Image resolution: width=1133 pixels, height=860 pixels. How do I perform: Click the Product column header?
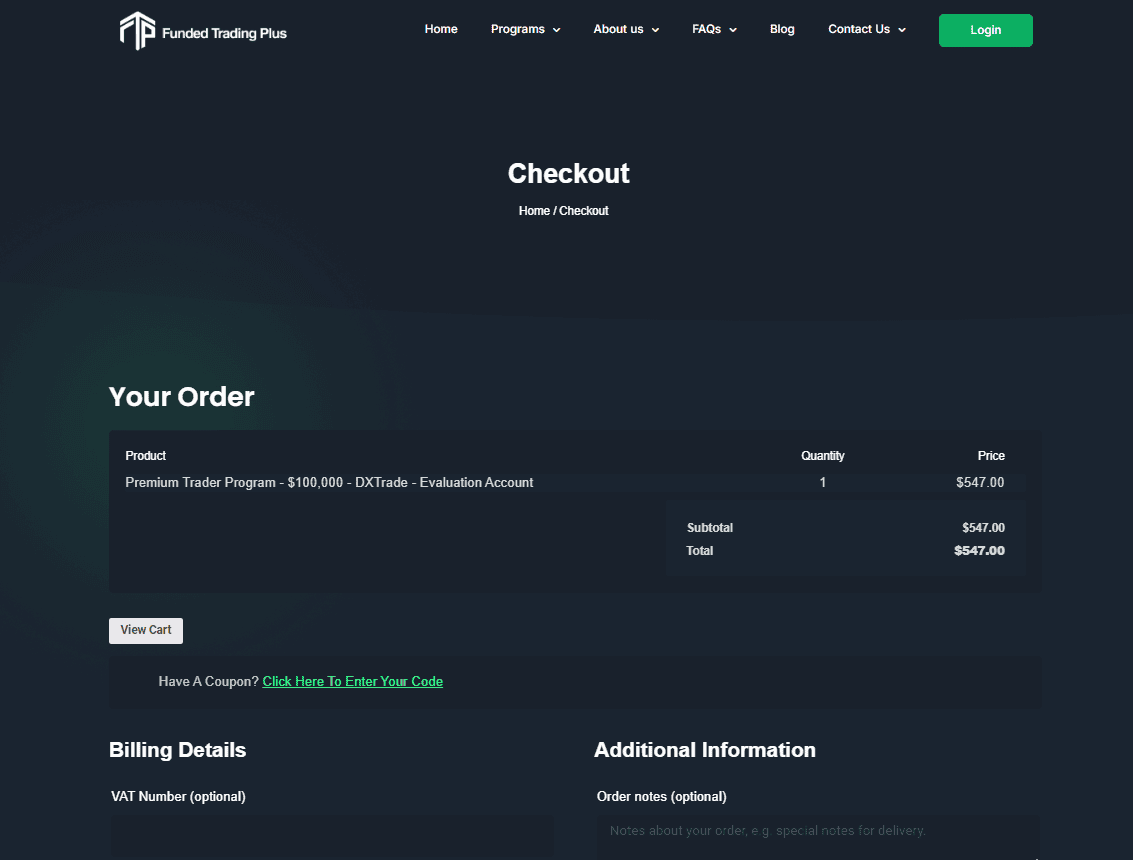145,455
